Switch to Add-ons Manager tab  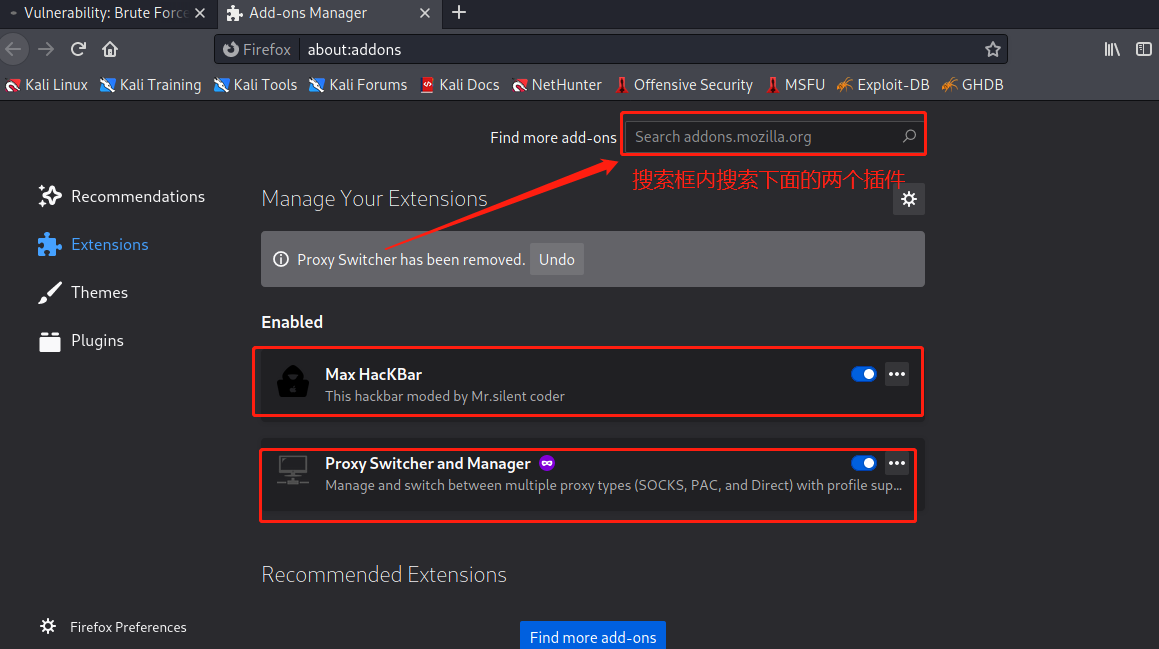pyautogui.click(x=329, y=13)
